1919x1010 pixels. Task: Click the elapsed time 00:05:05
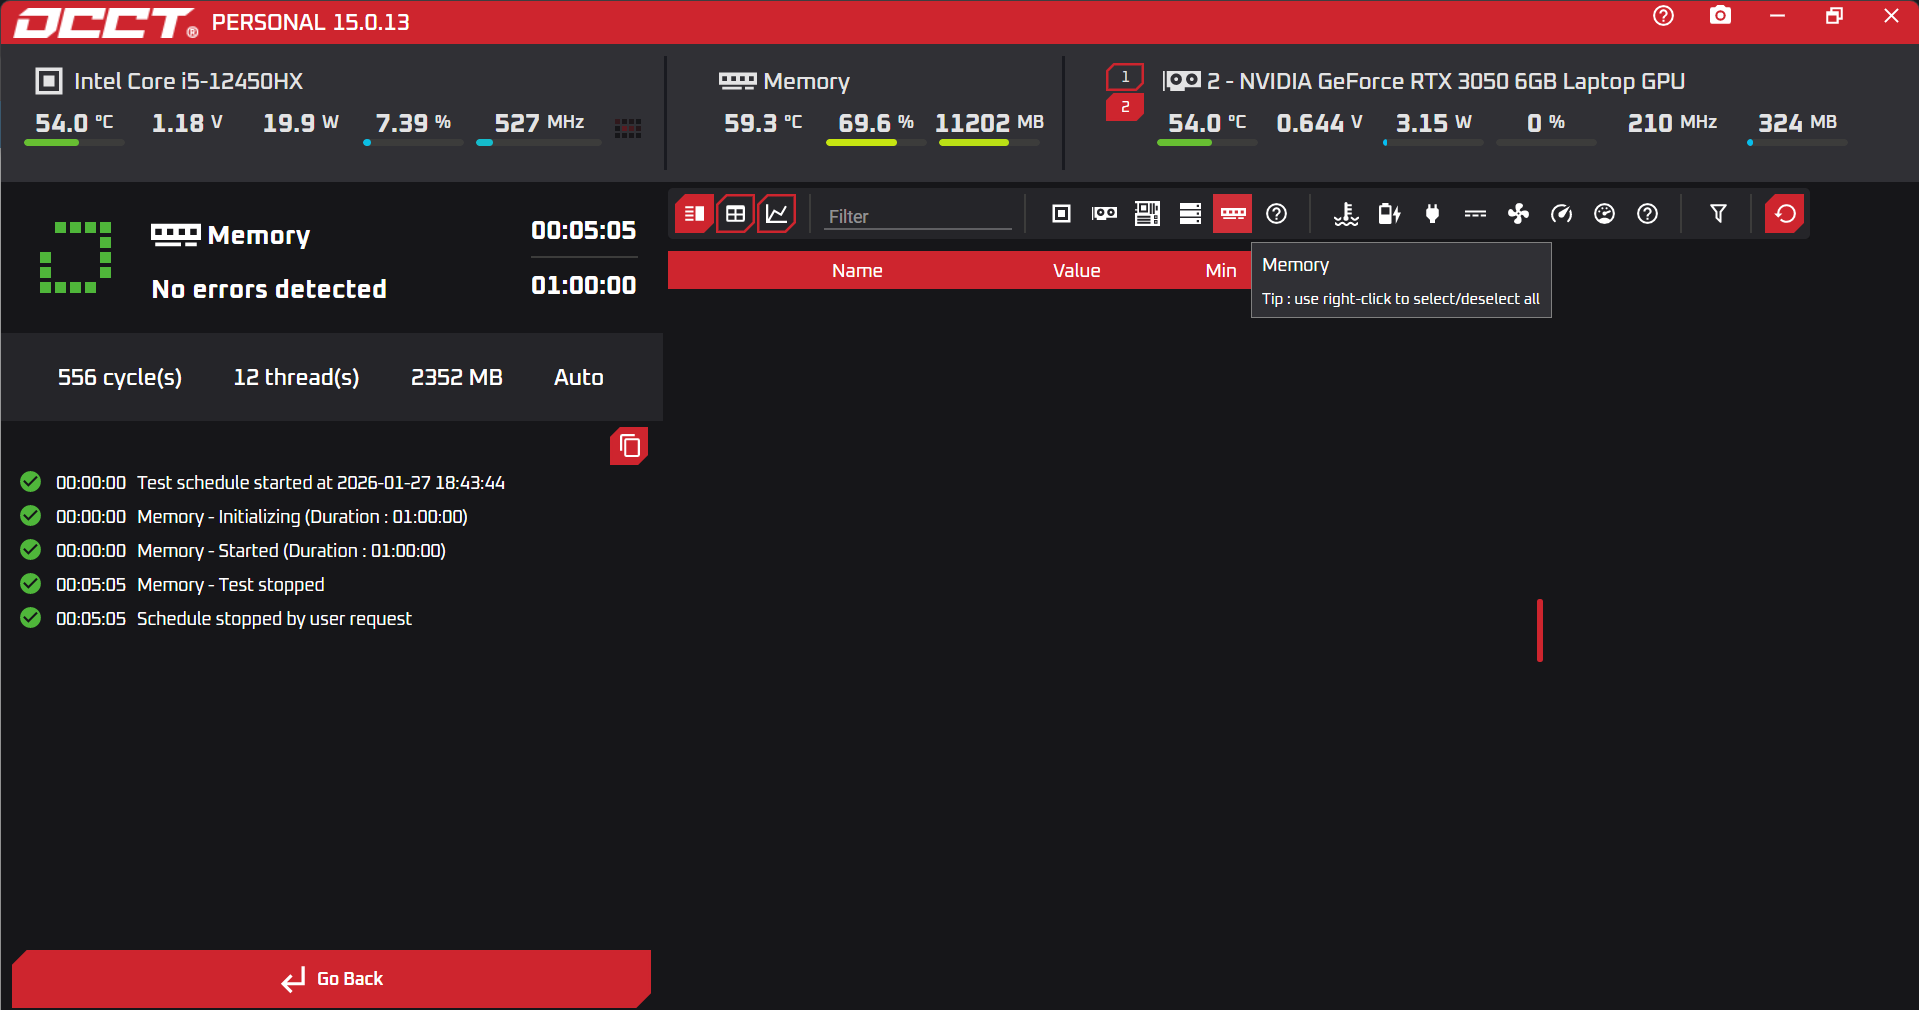tap(583, 231)
